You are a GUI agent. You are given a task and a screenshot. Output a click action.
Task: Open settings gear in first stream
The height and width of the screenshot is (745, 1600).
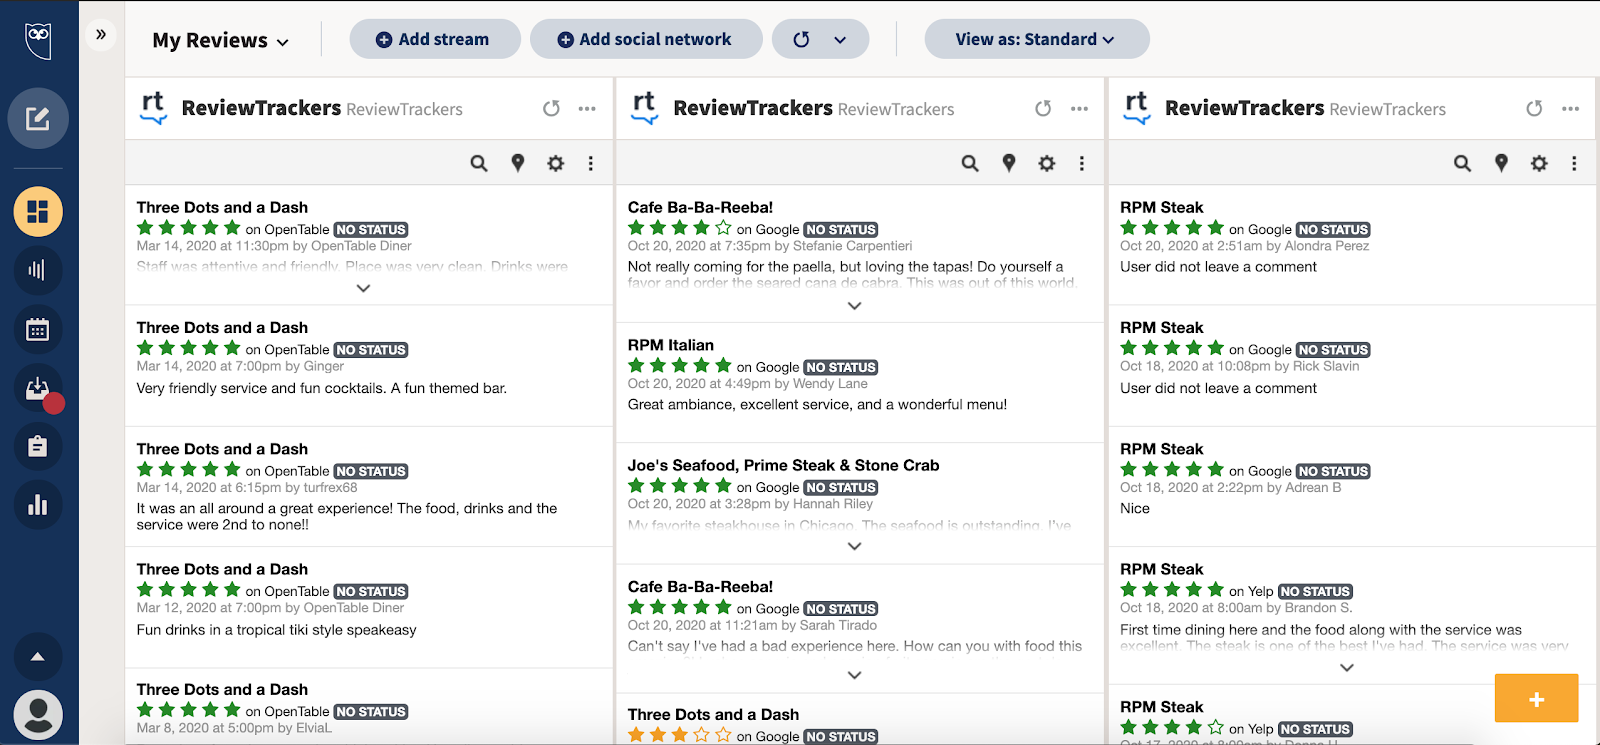[x=556, y=163]
